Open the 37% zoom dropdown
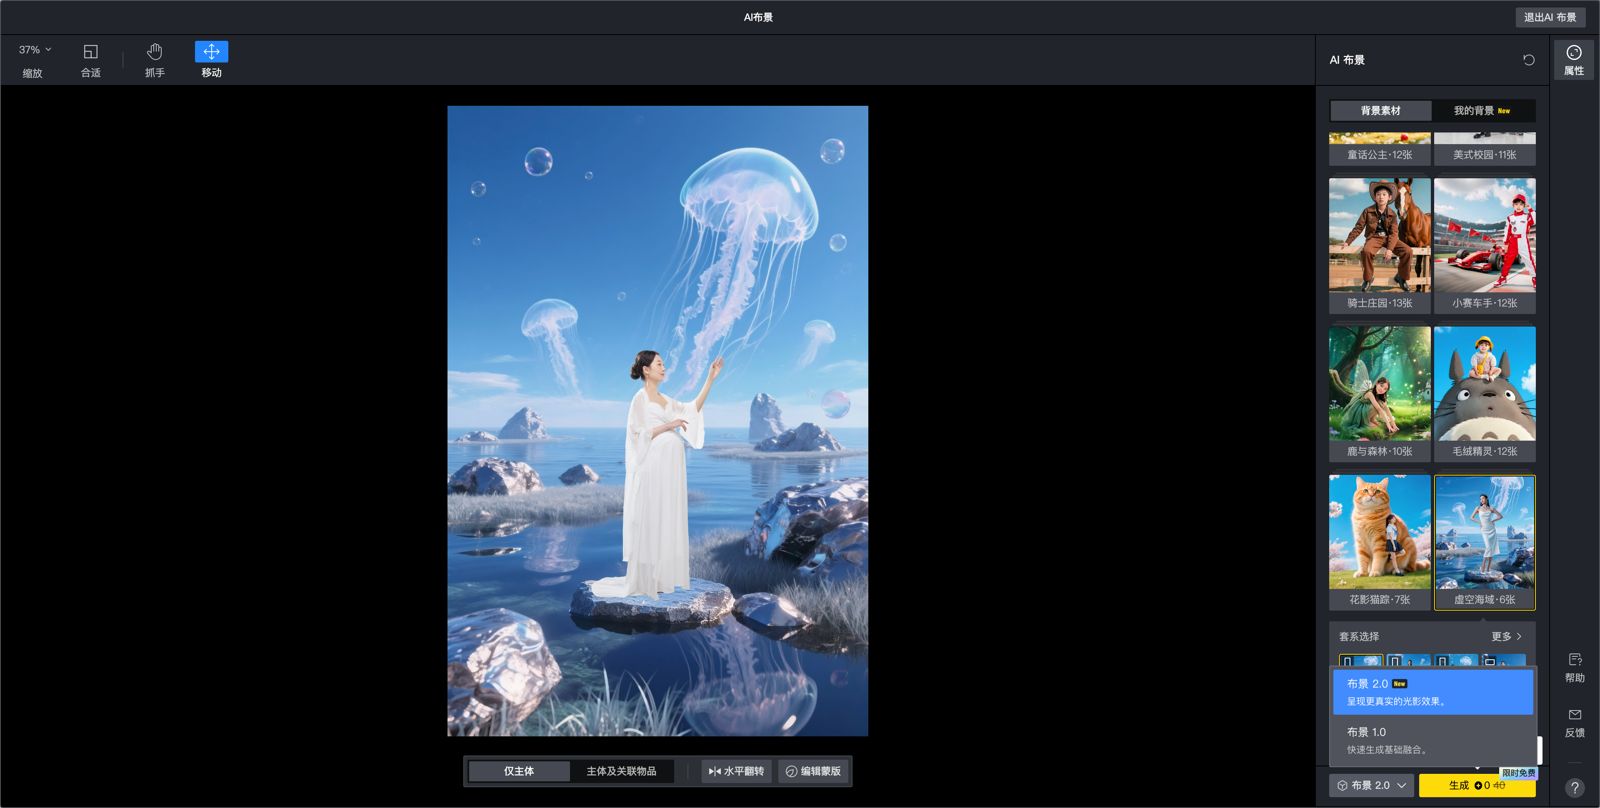Image resolution: width=1600 pixels, height=808 pixels. 35,50
